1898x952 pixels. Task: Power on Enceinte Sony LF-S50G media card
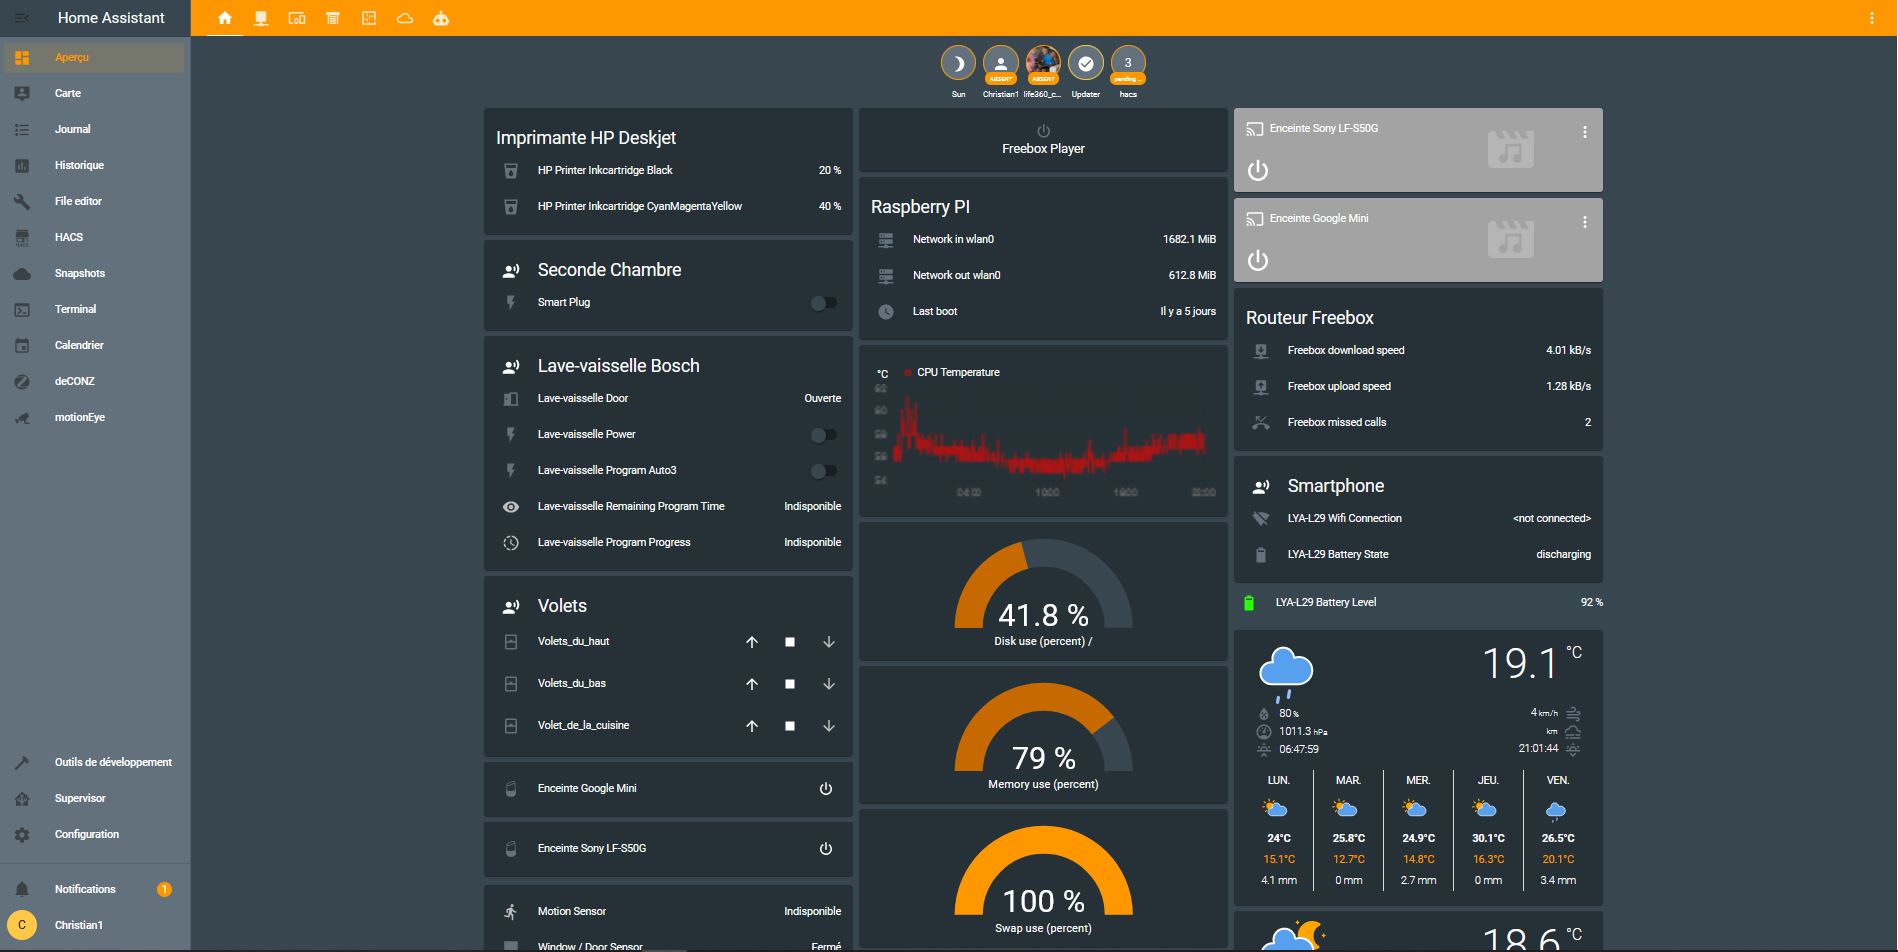tap(1258, 171)
